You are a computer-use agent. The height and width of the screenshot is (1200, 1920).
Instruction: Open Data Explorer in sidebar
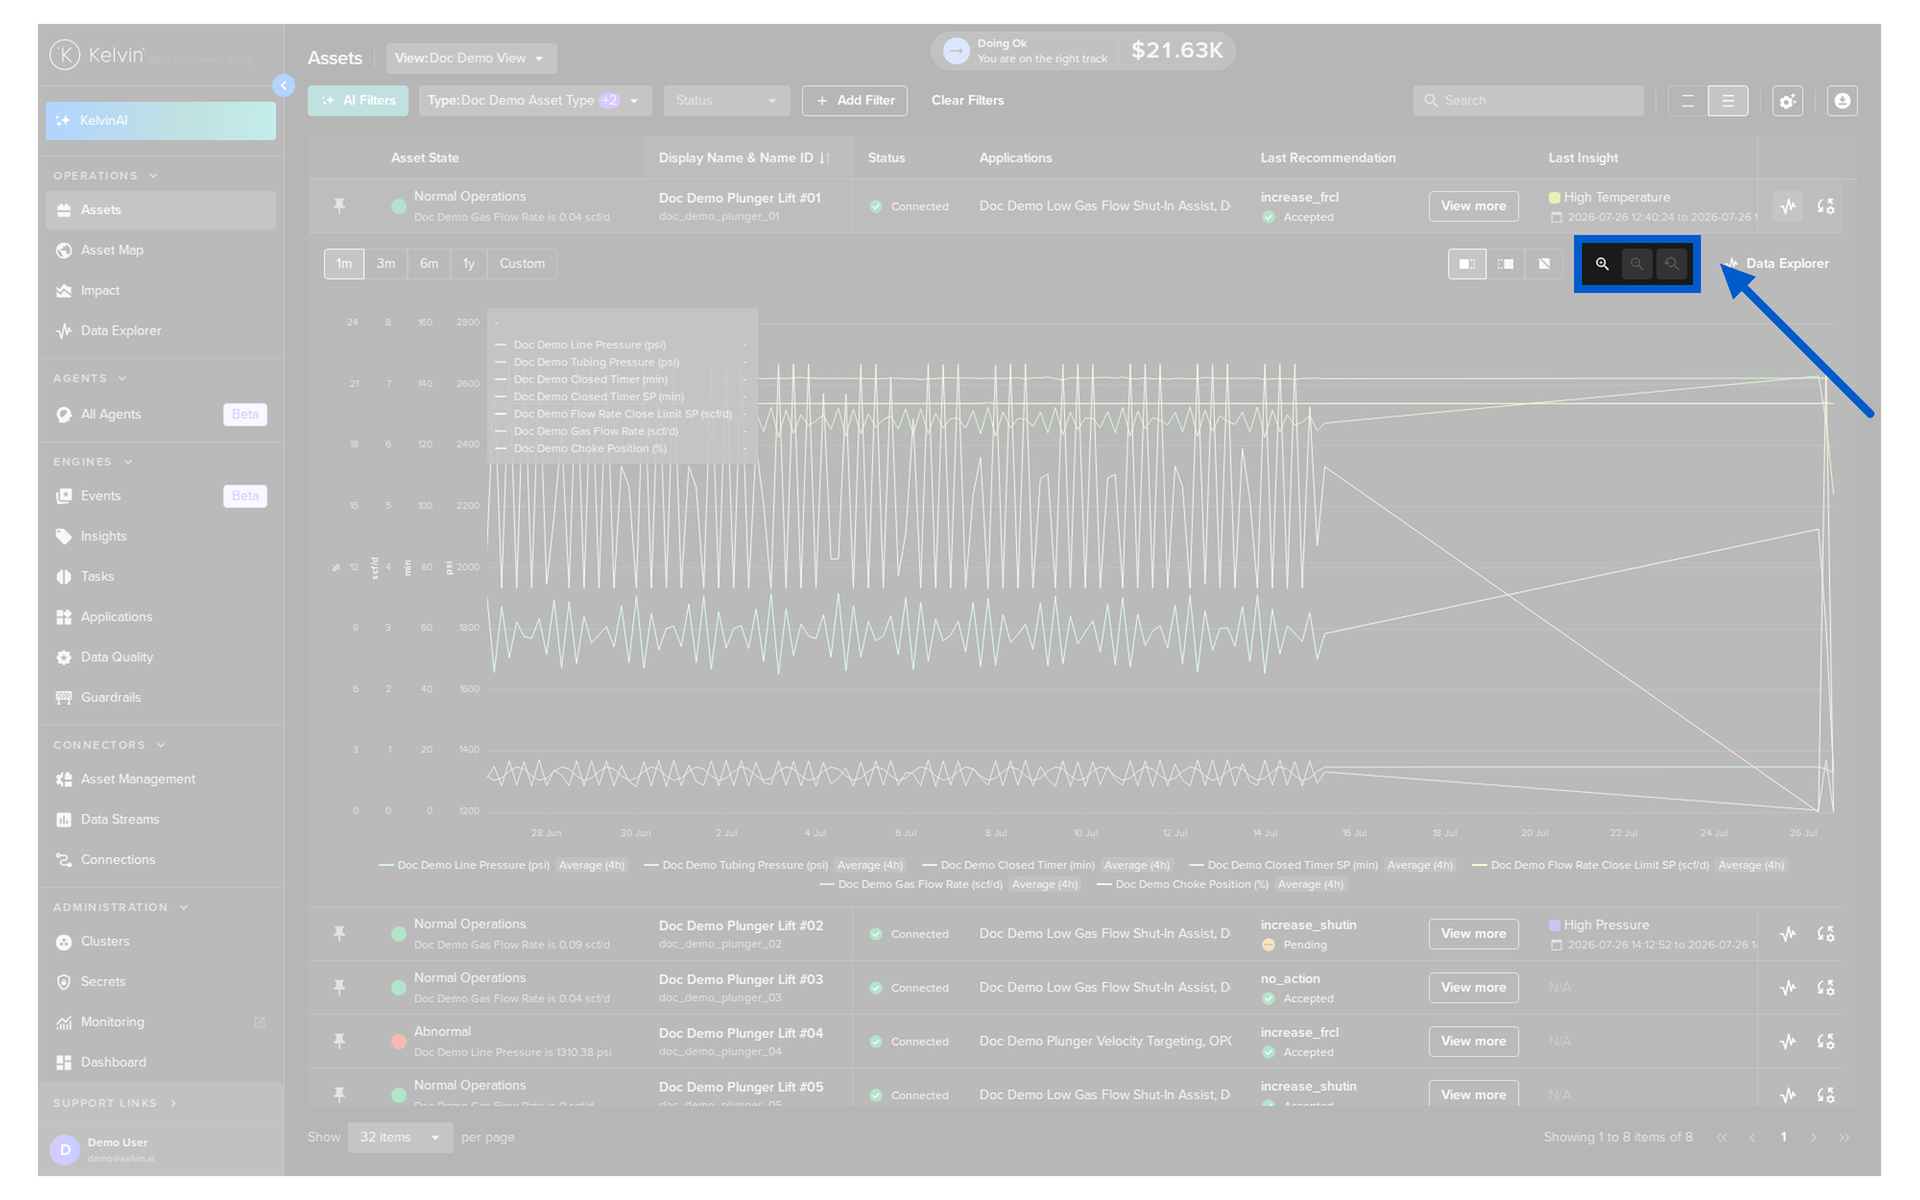[x=161, y=331]
